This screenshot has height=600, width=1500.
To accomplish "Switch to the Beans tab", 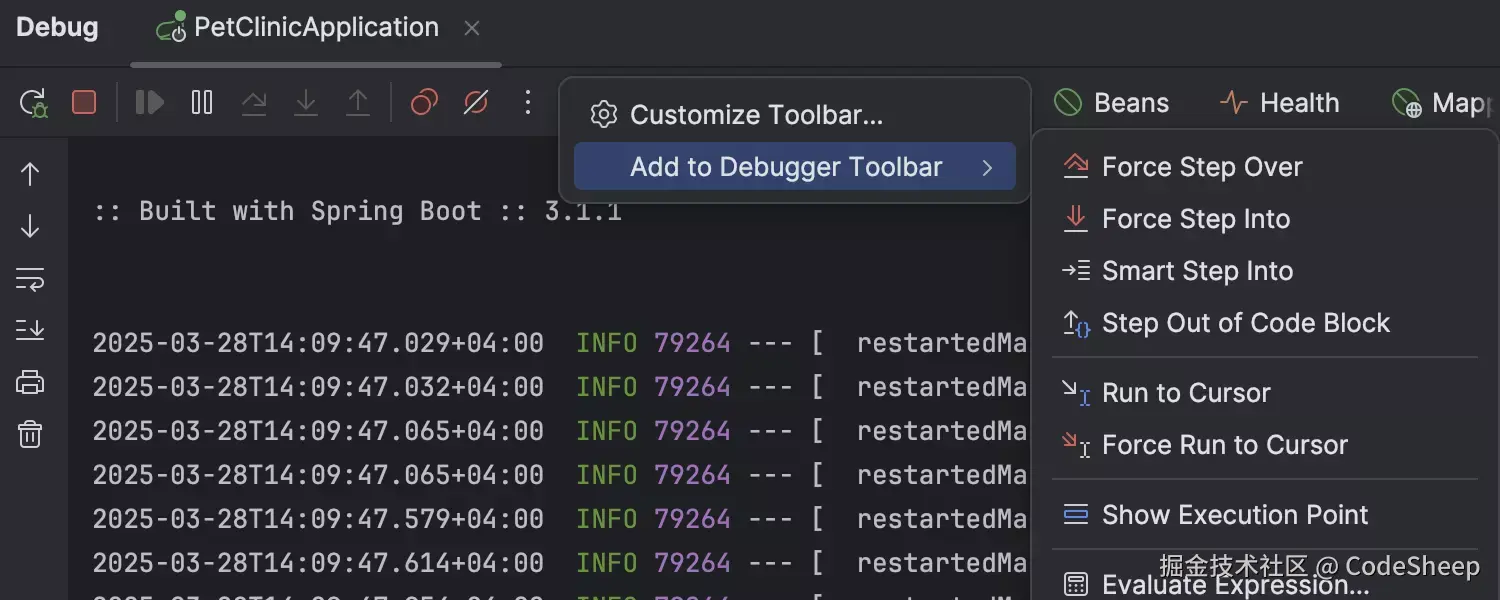I will pyautogui.click(x=1112, y=103).
